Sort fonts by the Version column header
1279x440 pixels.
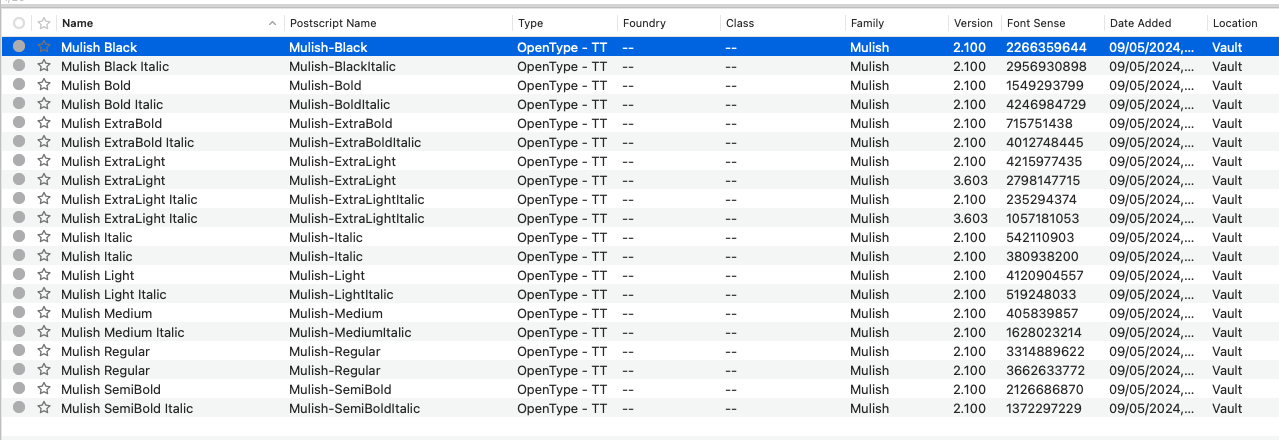(x=972, y=23)
